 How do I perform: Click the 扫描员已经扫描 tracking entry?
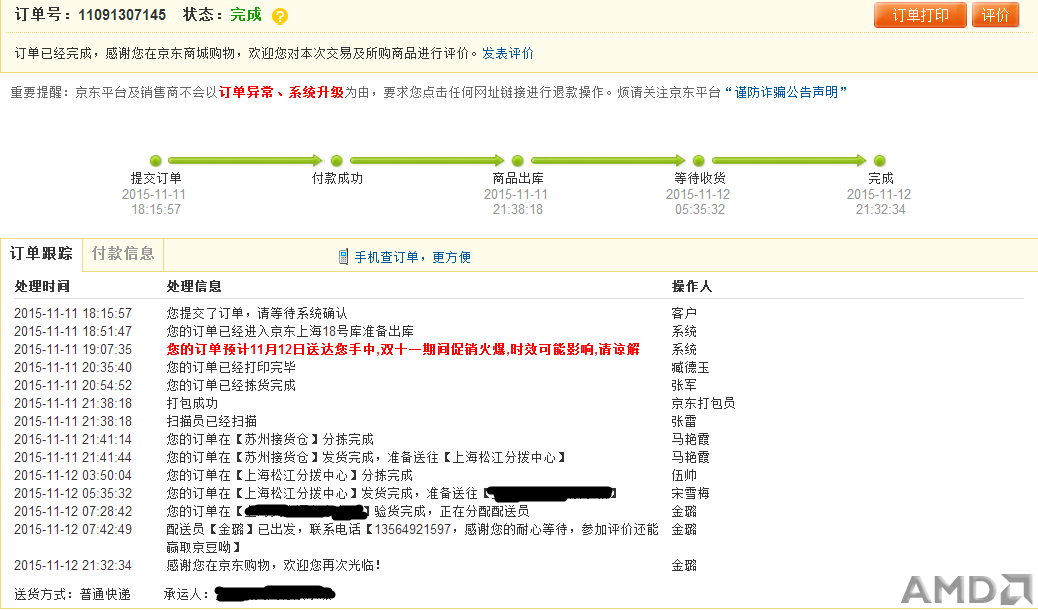[212, 421]
